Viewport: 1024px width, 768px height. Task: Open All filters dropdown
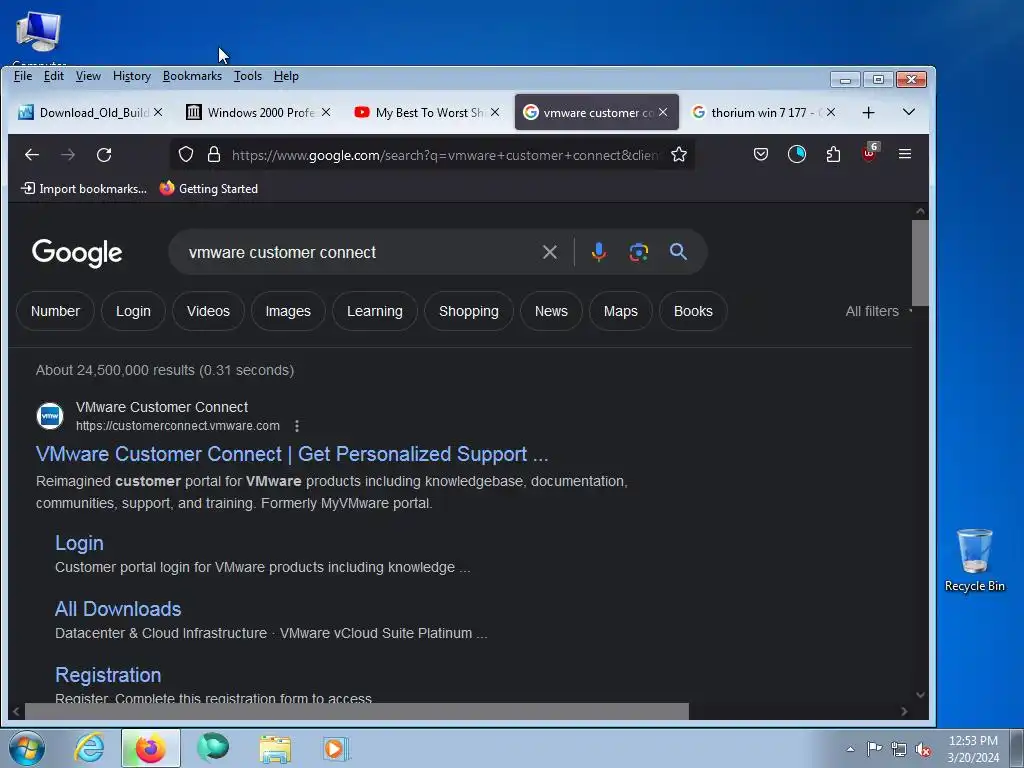(878, 312)
